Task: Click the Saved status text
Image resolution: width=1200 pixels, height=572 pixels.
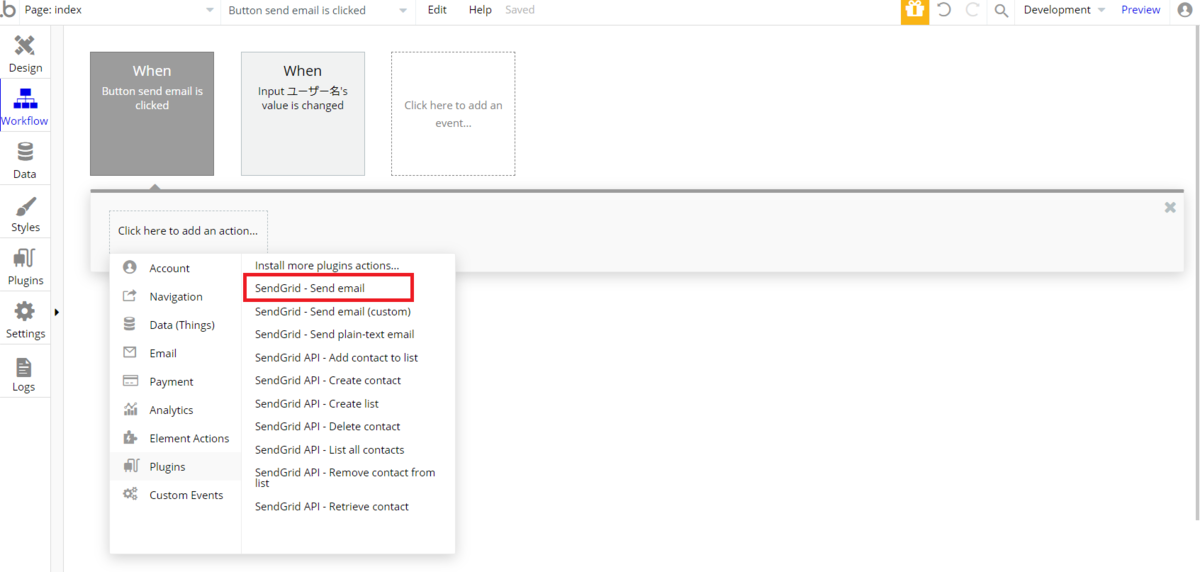Action: point(520,10)
